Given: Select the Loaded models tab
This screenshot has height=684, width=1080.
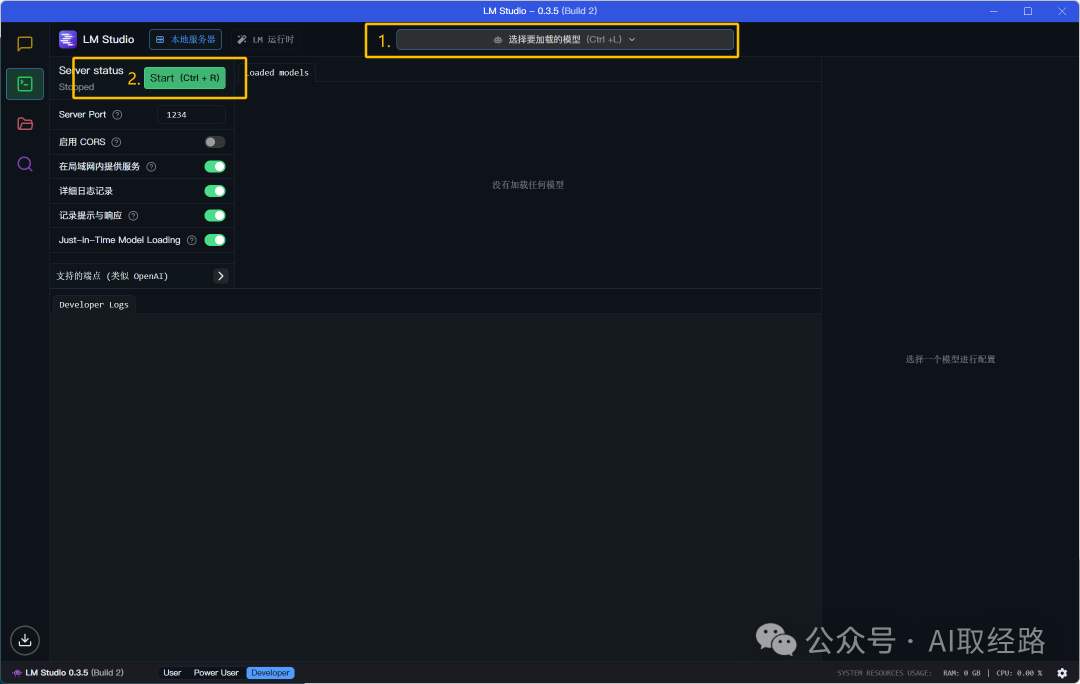Looking at the screenshot, I should point(276,72).
